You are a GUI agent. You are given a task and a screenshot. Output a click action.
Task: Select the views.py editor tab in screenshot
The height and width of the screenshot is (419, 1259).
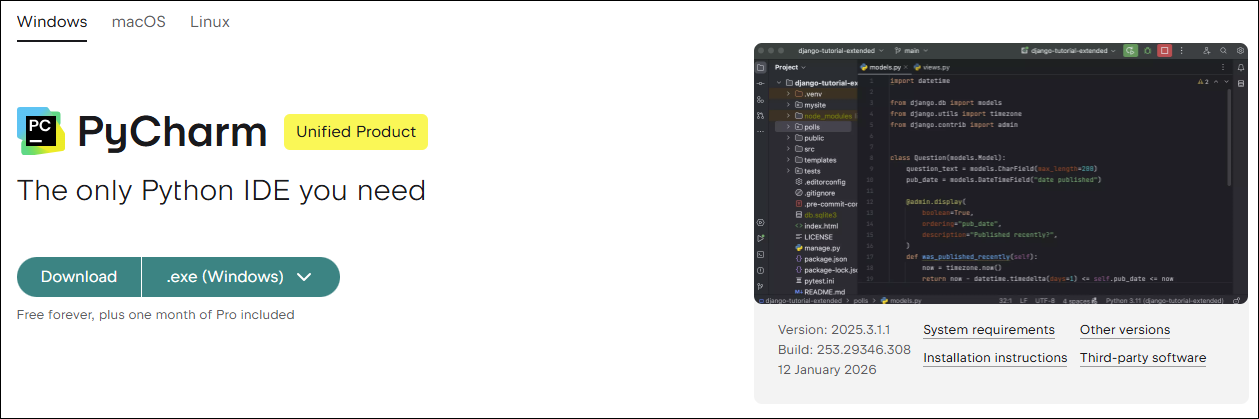coord(931,67)
